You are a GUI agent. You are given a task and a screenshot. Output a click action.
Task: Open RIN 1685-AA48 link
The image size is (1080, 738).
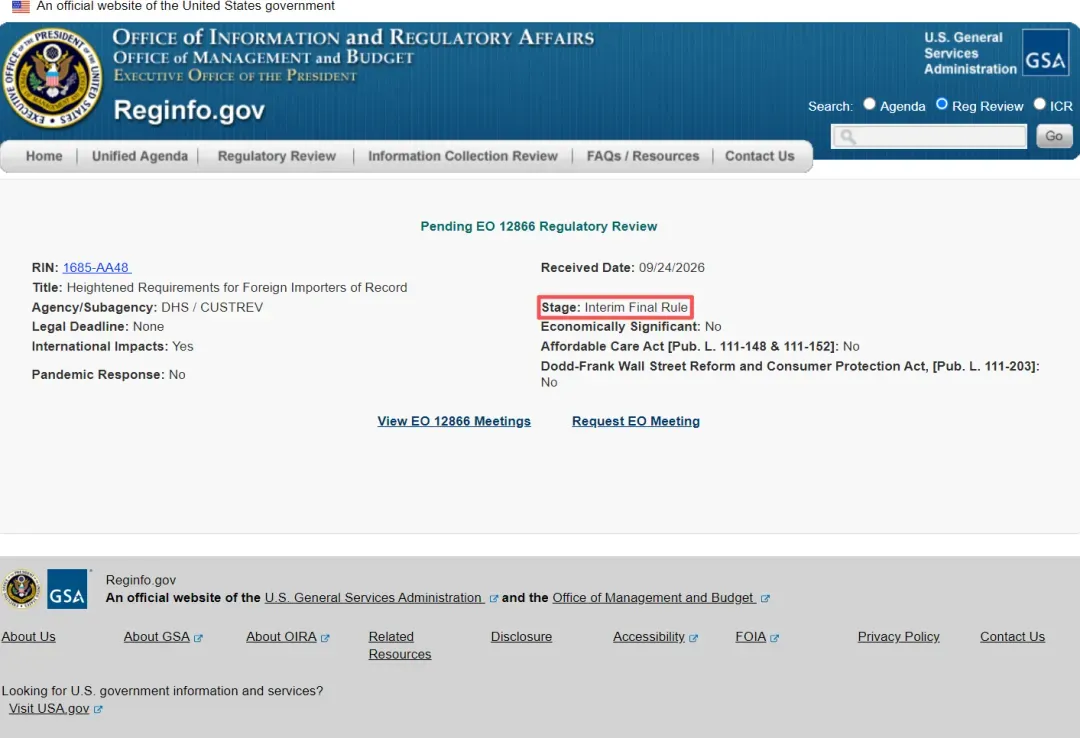click(x=96, y=267)
